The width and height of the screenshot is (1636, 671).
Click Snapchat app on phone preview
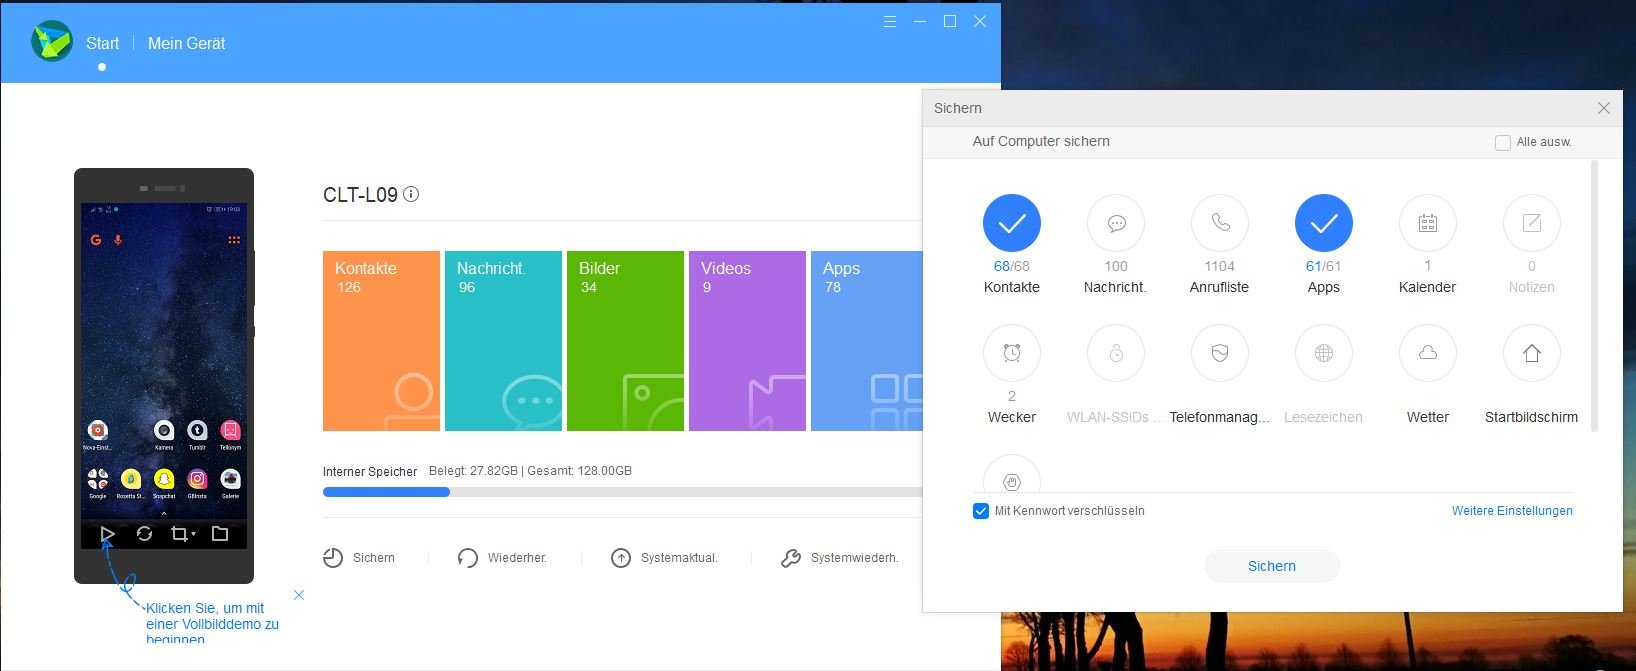tap(164, 479)
